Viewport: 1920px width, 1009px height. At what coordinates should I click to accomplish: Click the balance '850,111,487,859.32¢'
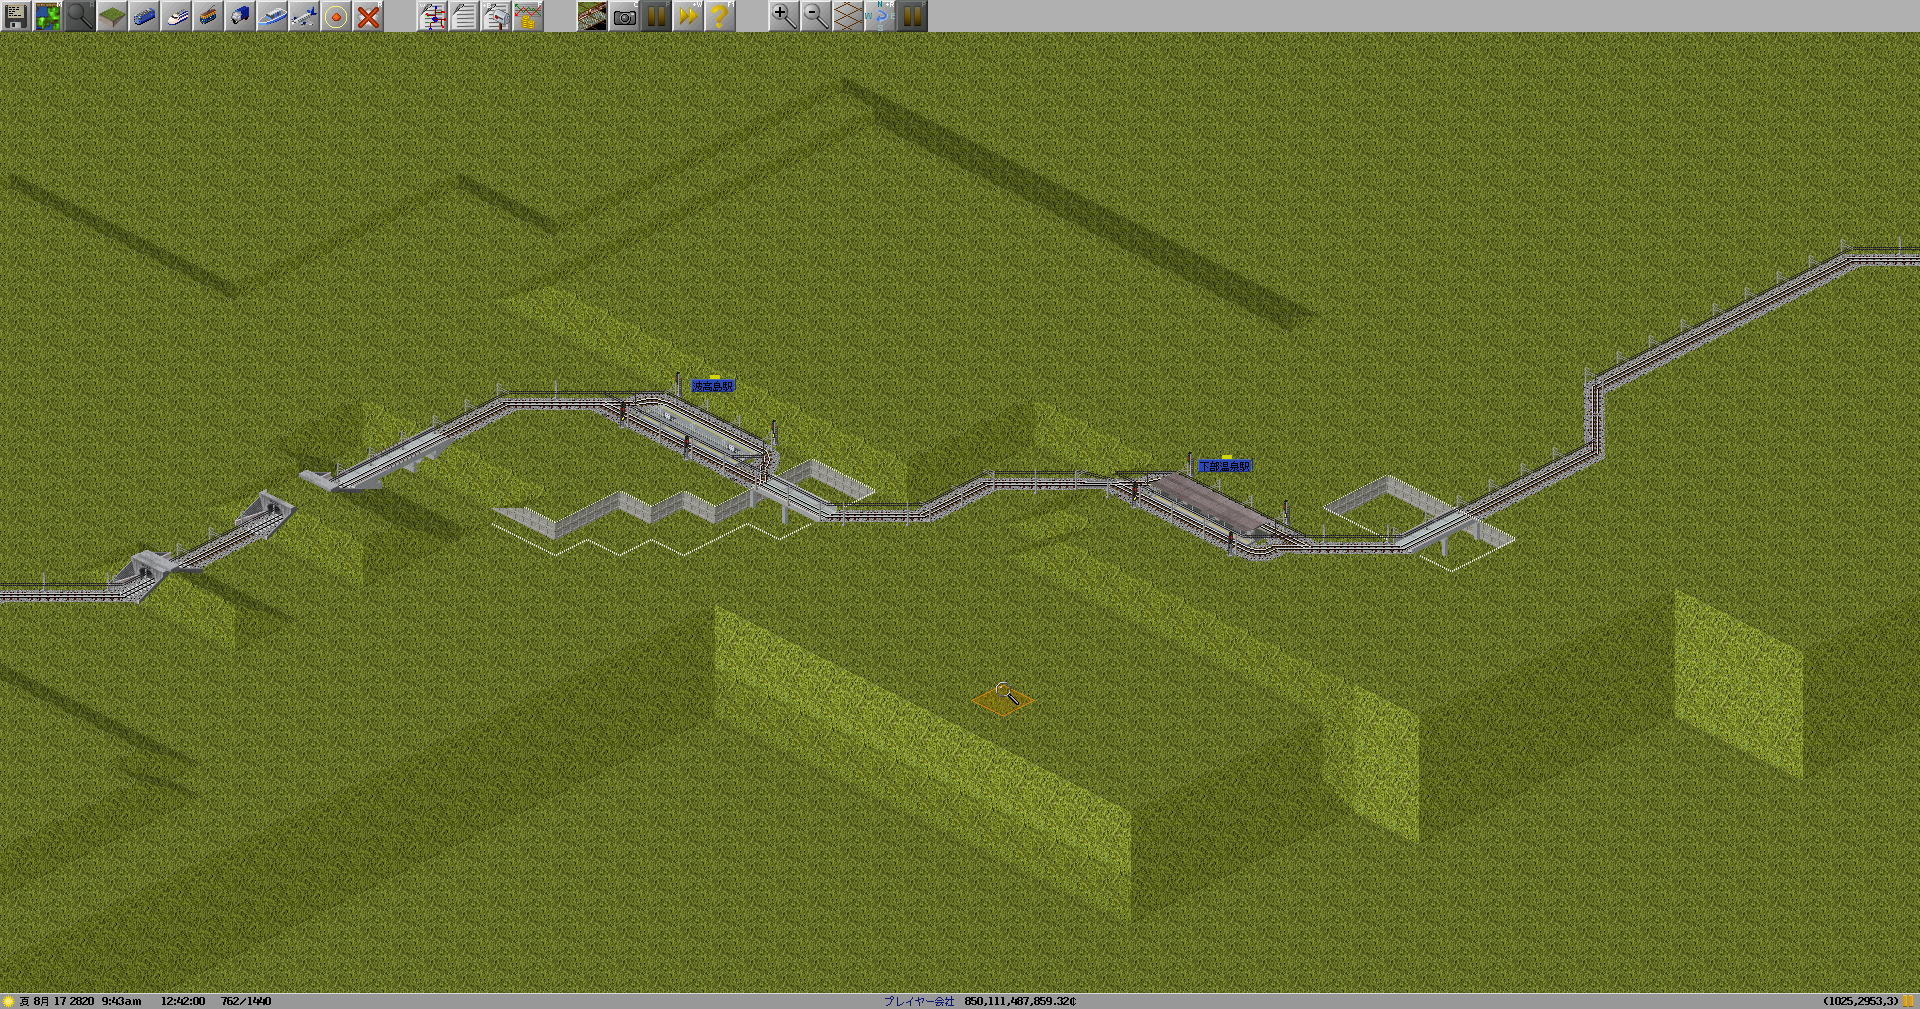click(x=1020, y=1001)
